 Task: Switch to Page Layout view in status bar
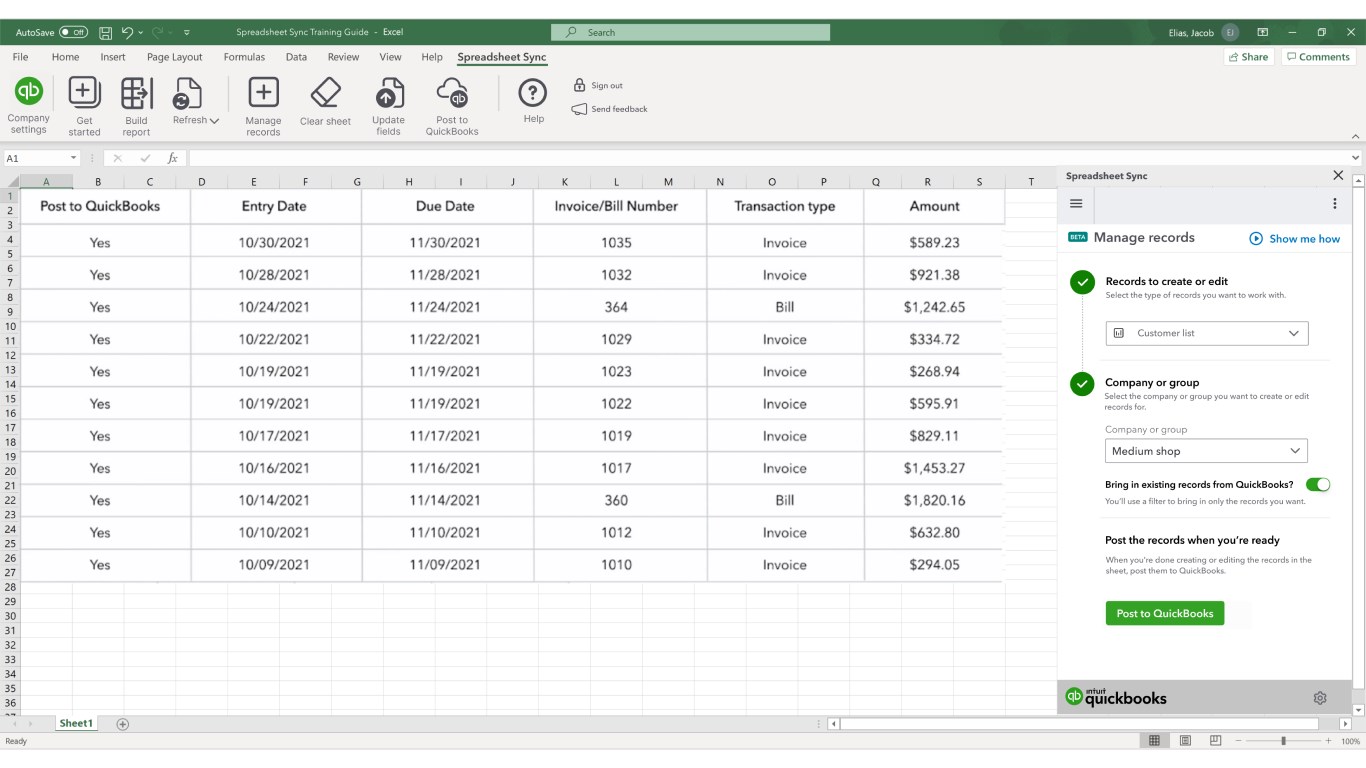[x=1185, y=741]
